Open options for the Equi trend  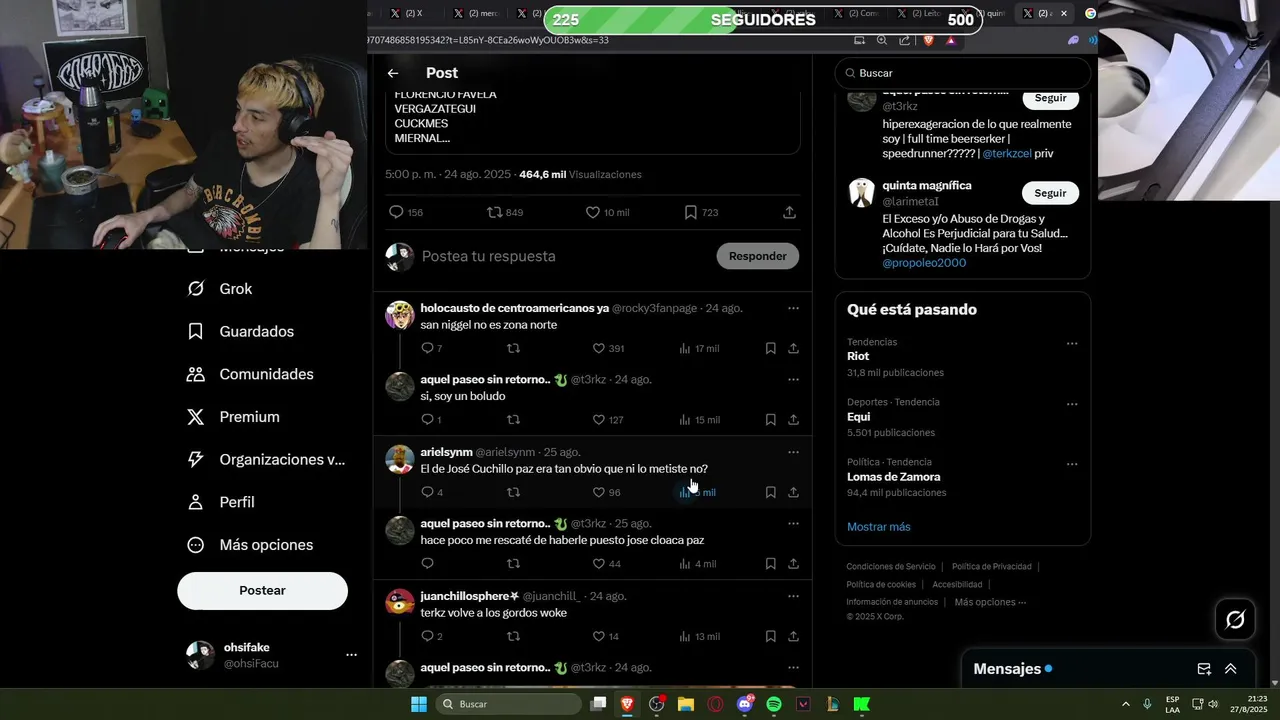(1072, 404)
